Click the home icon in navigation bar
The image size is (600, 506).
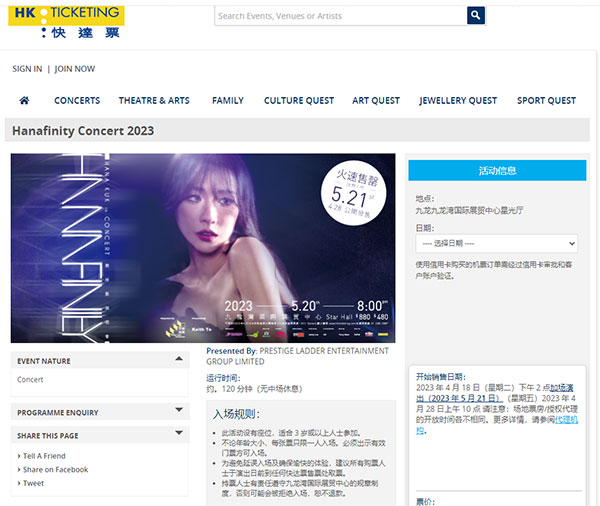[x=24, y=100]
